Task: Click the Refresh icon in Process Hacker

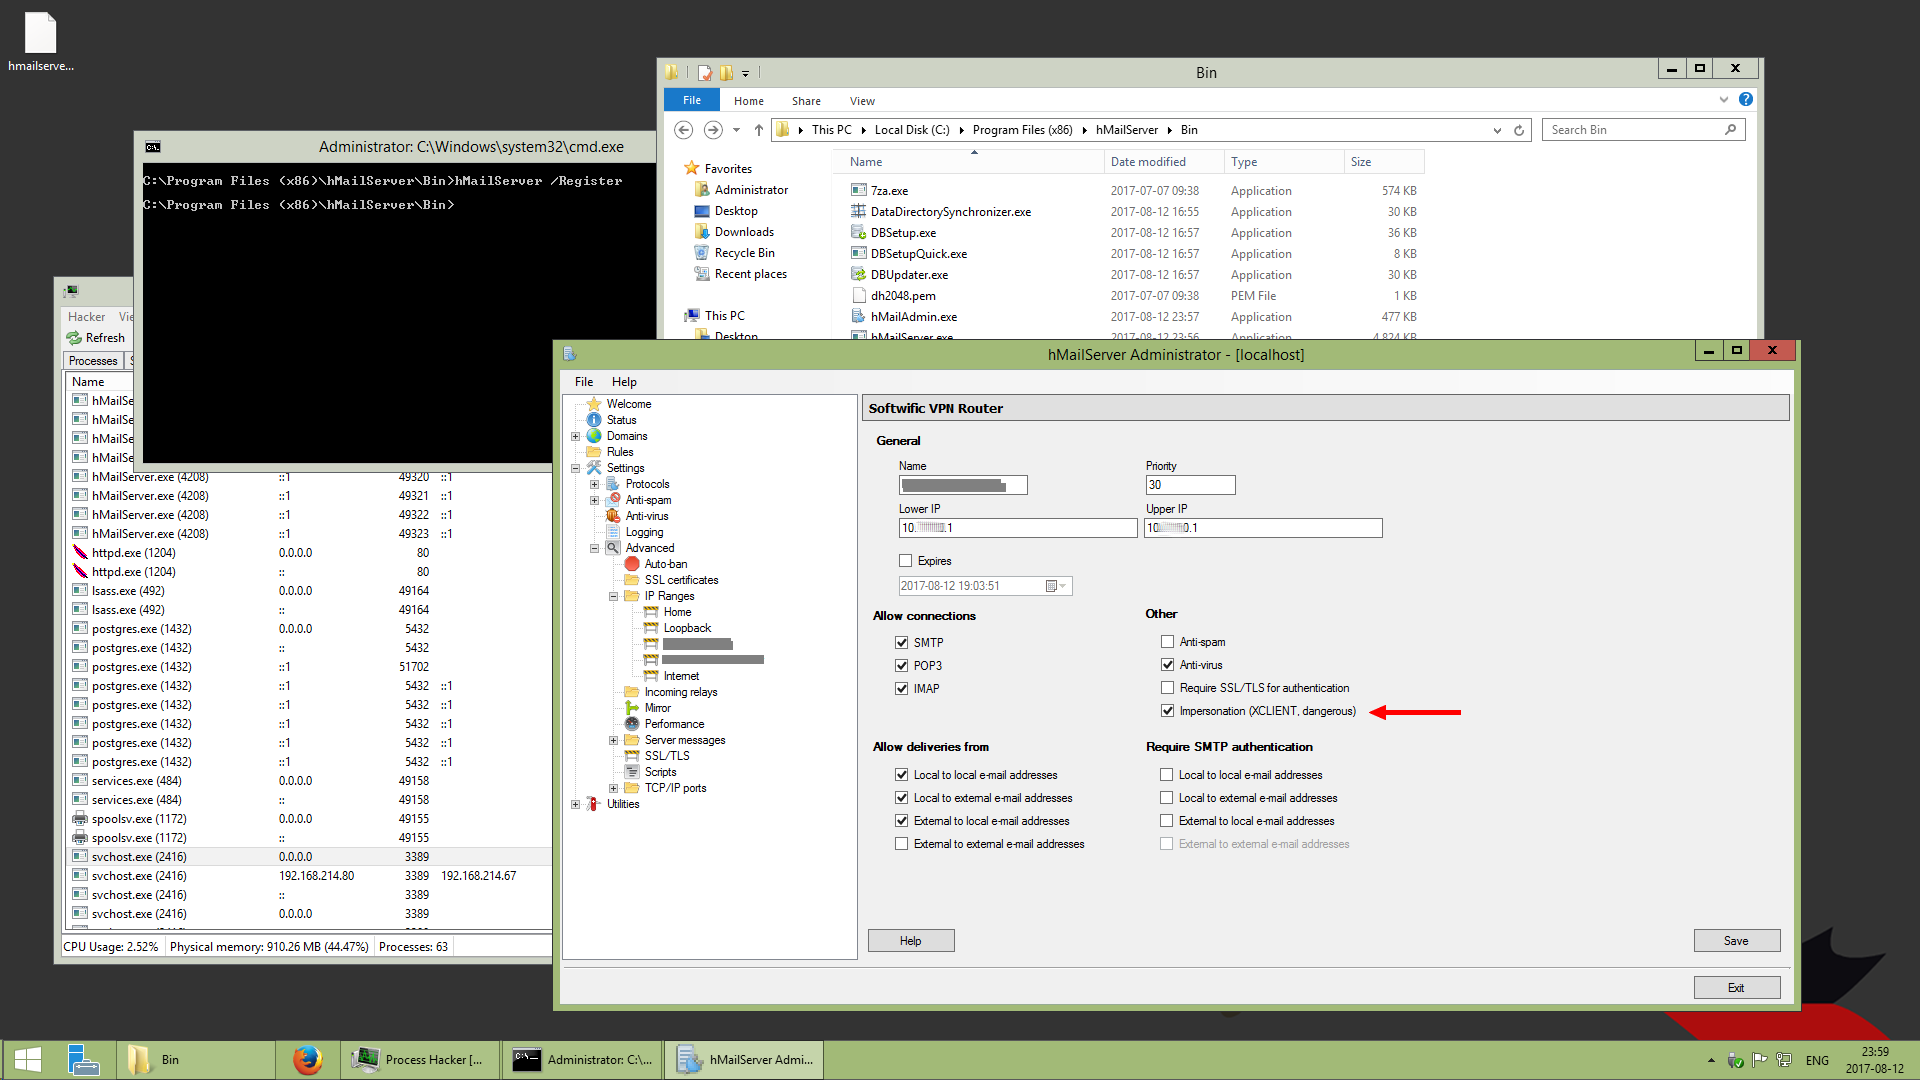Action: point(75,338)
